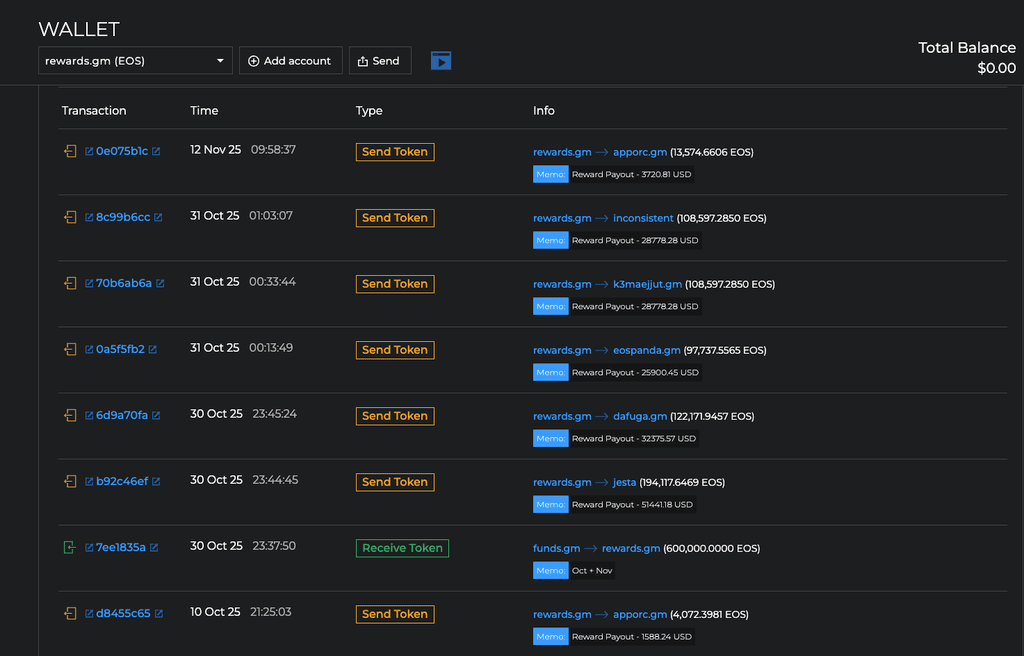Open the jesta account link
1024x656 pixels.
(x=624, y=482)
